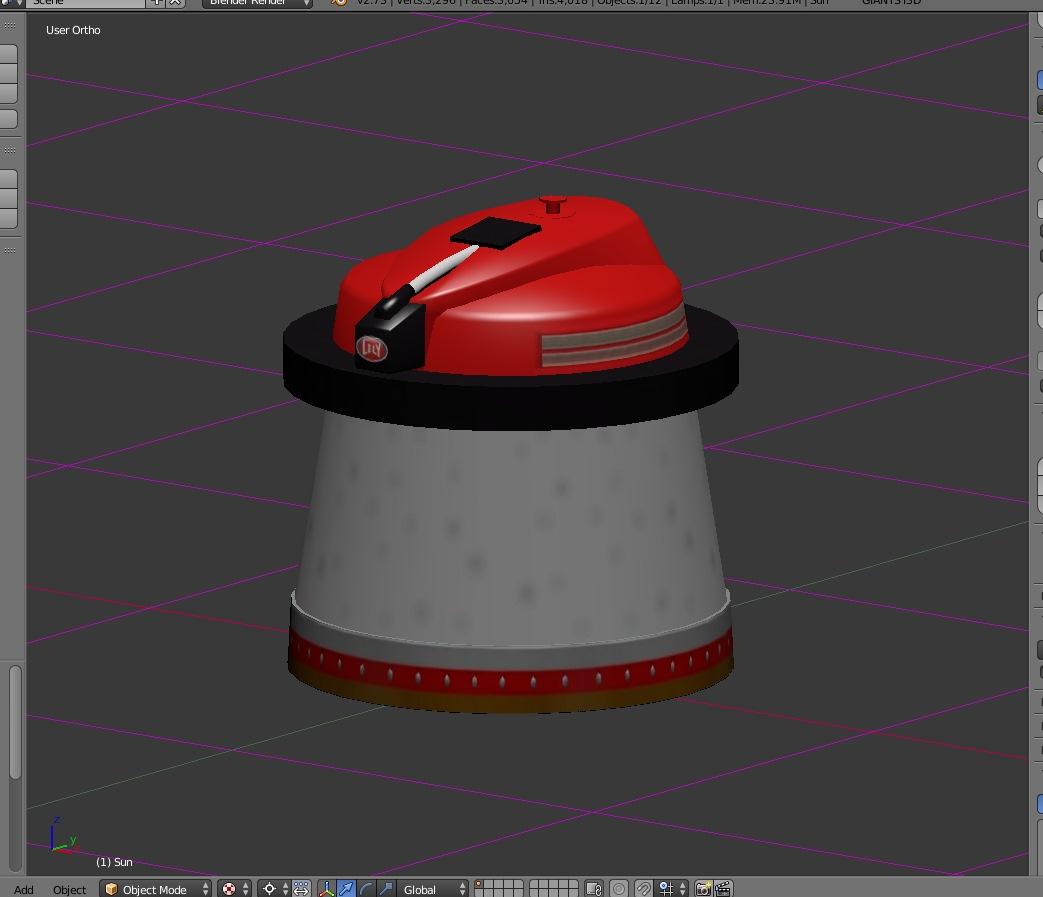Image resolution: width=1043 pixels, height=897 pixels.
Task: Expand the Global orientation dropdown
Action: tap(433, 889)
